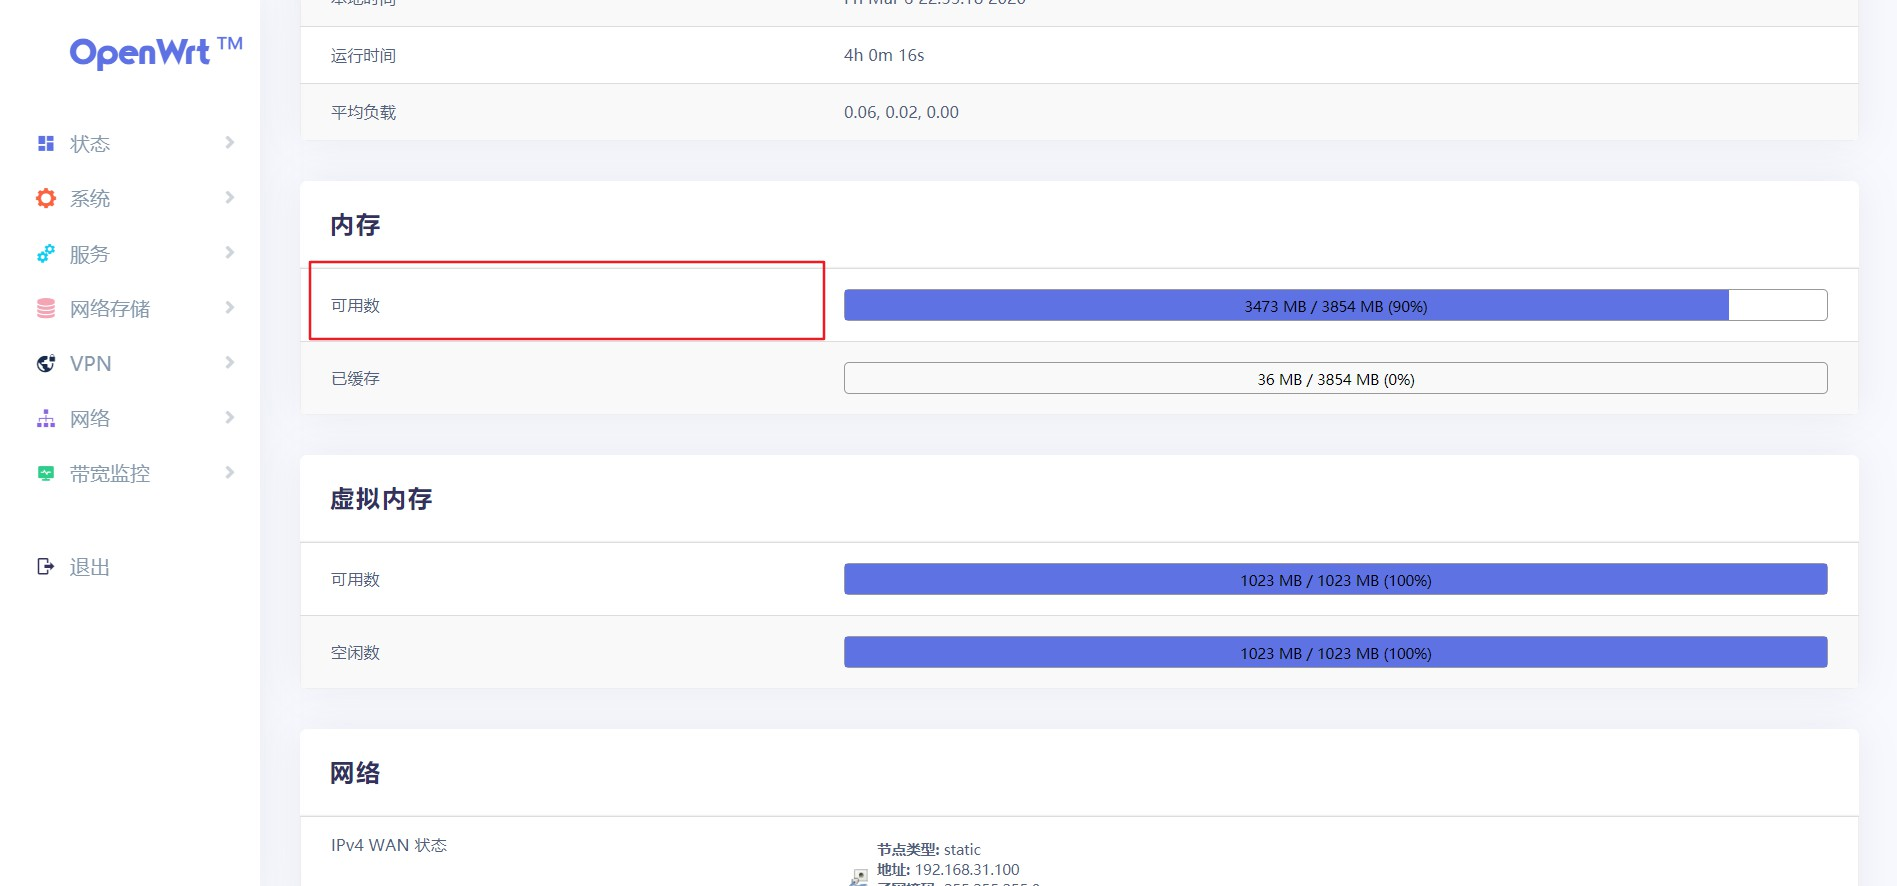
Task: Expand the 状态 menu chevron
Action: coord(230,143)
